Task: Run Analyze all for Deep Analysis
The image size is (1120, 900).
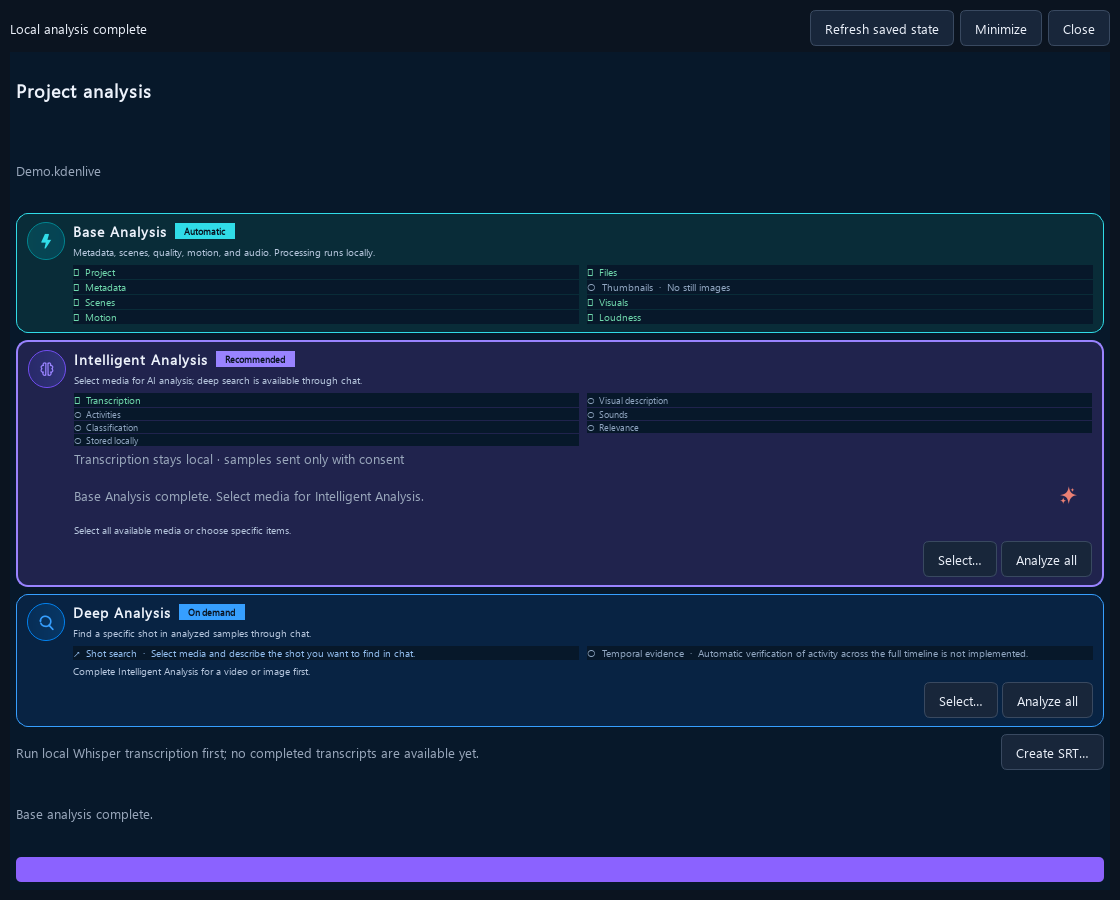Action: coord(1047,700)
